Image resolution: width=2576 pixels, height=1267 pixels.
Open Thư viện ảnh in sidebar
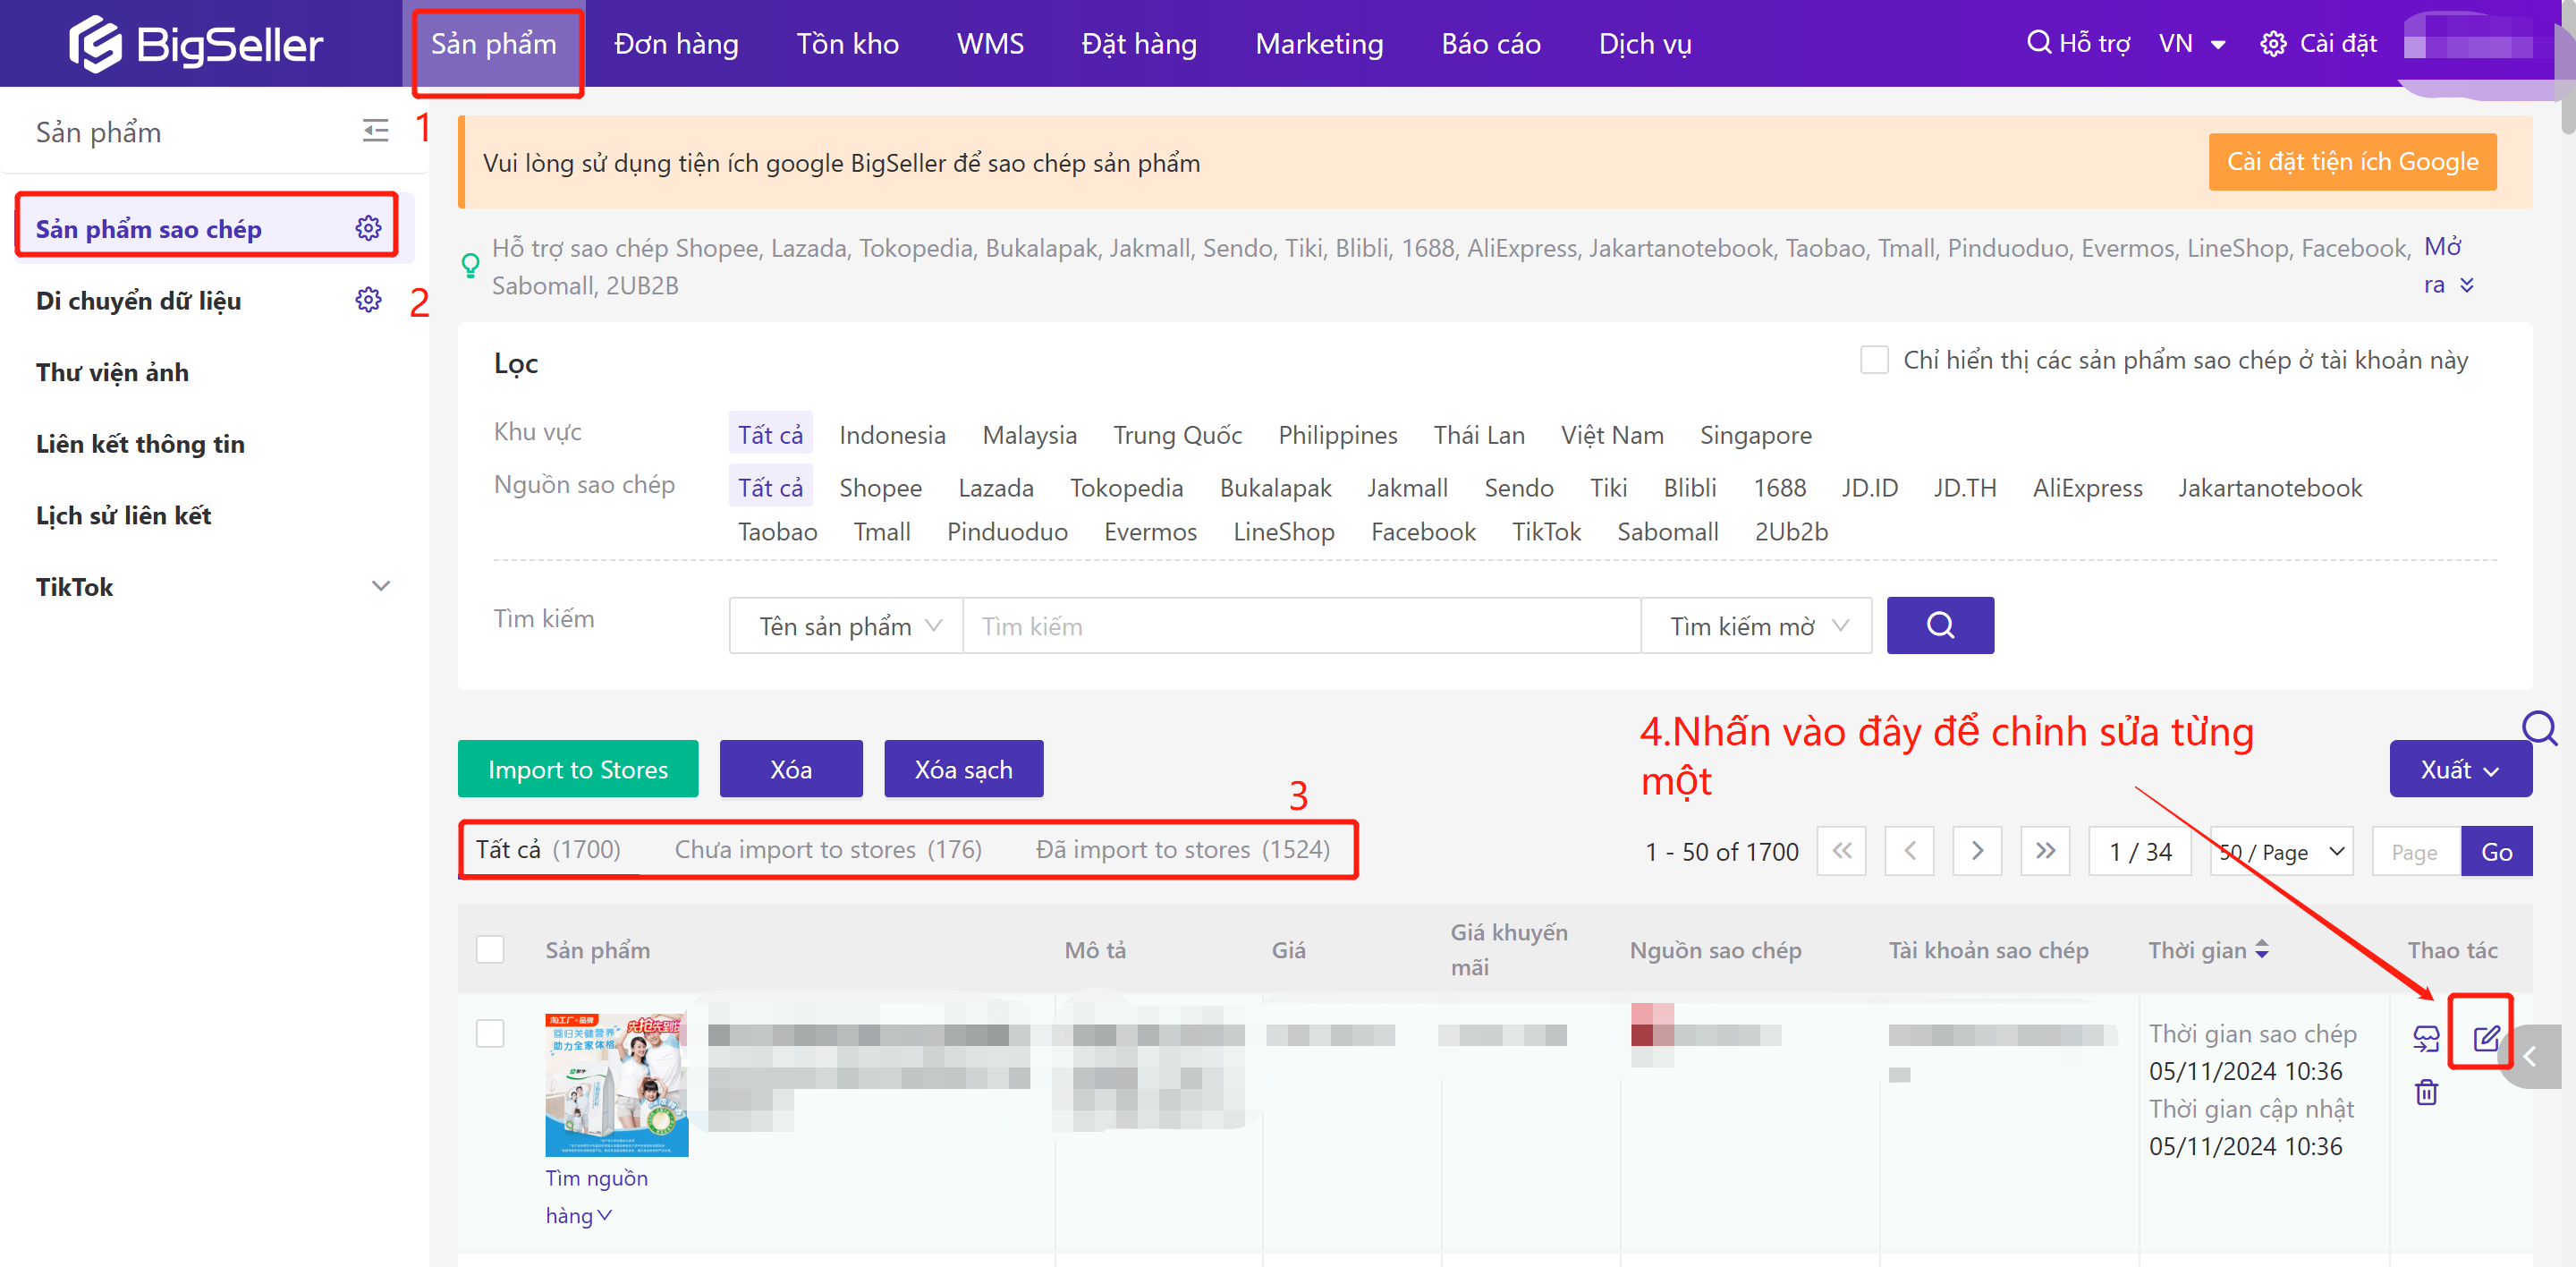tap(112, 372)
